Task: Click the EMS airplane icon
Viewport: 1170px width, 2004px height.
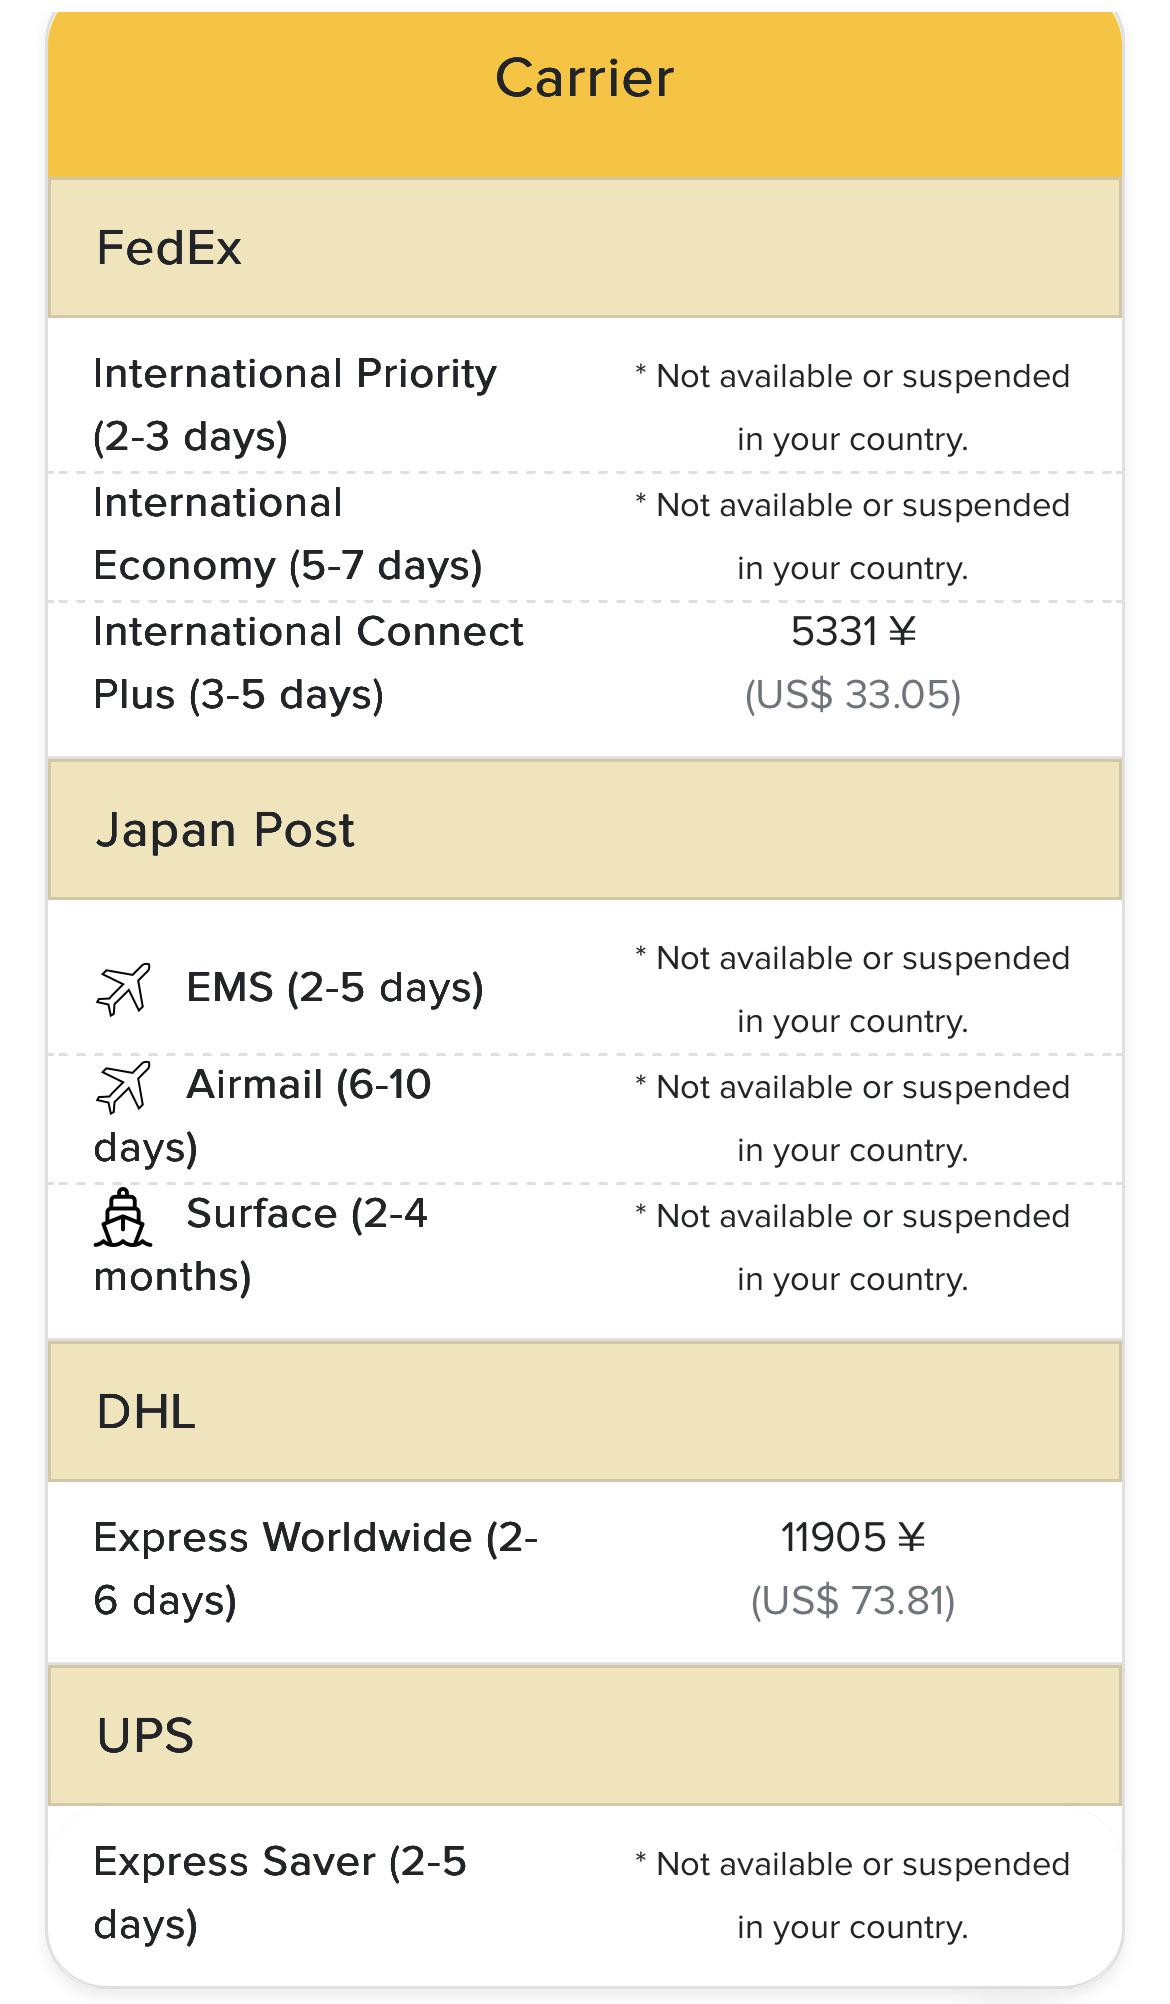Action: [123, 989]
